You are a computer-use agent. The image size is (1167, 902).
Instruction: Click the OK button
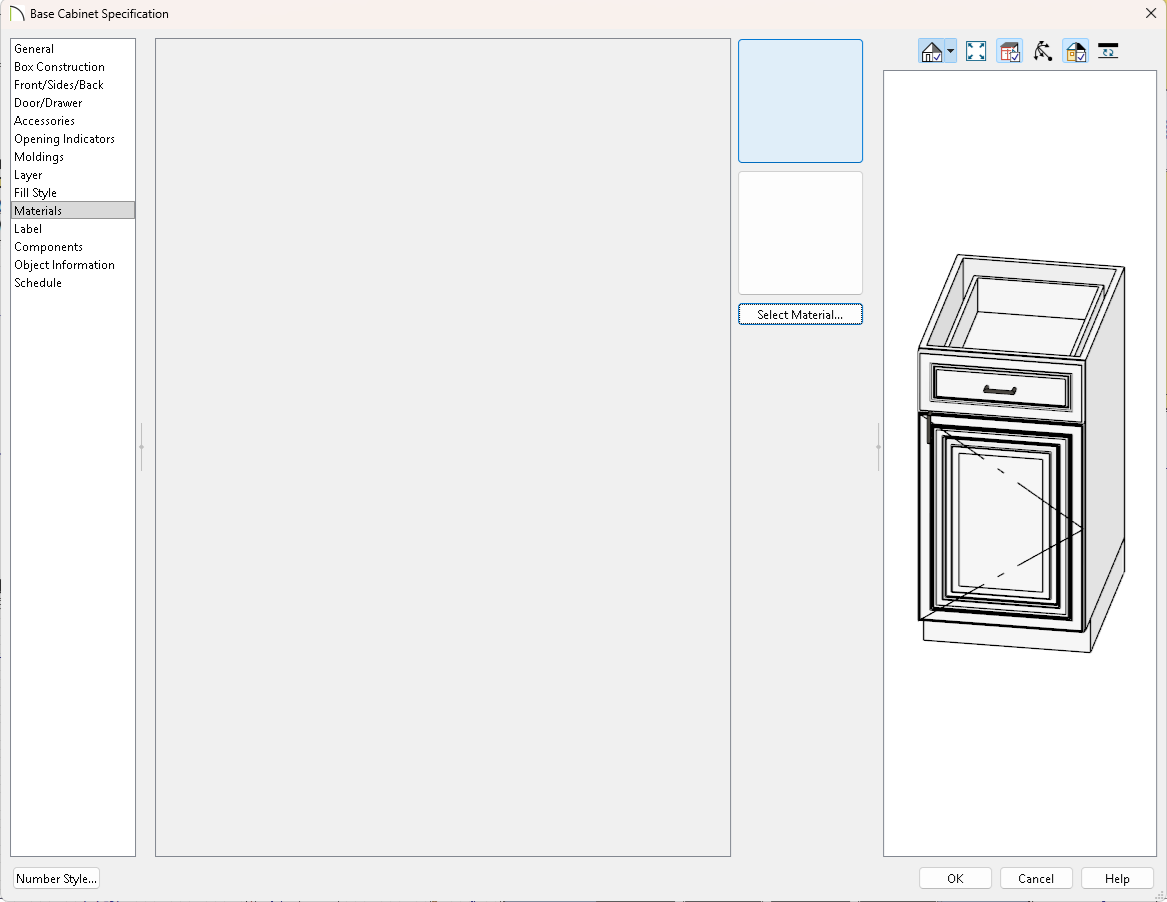pos(955,879)
